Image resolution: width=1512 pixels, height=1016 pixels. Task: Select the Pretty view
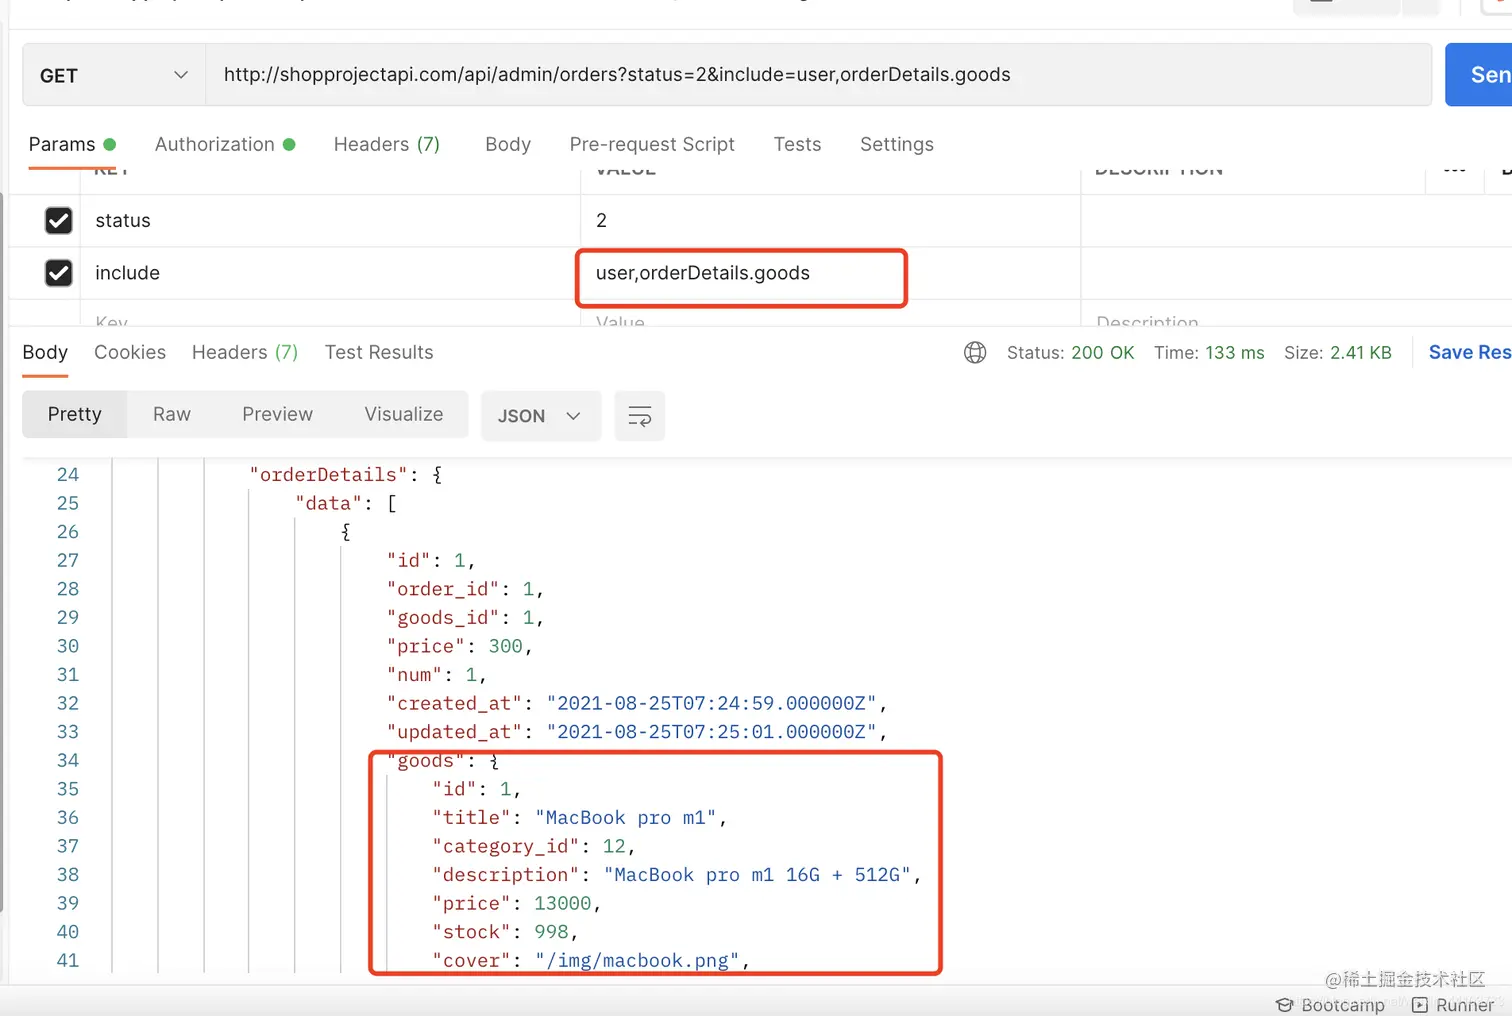click(75, 414)
